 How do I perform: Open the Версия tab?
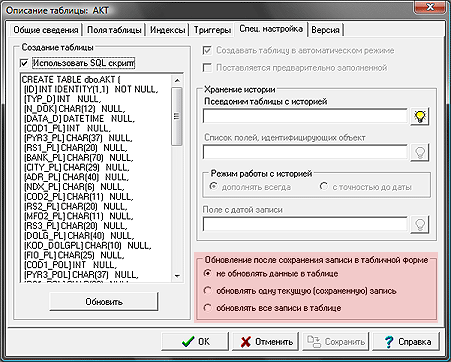(326, 30)
